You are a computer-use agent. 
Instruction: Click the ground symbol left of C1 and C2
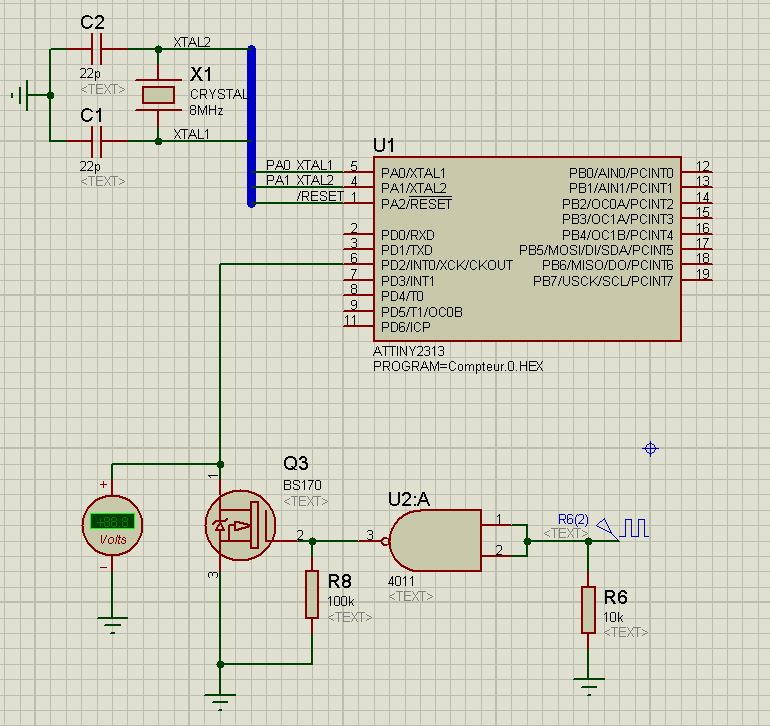point(22,95)
